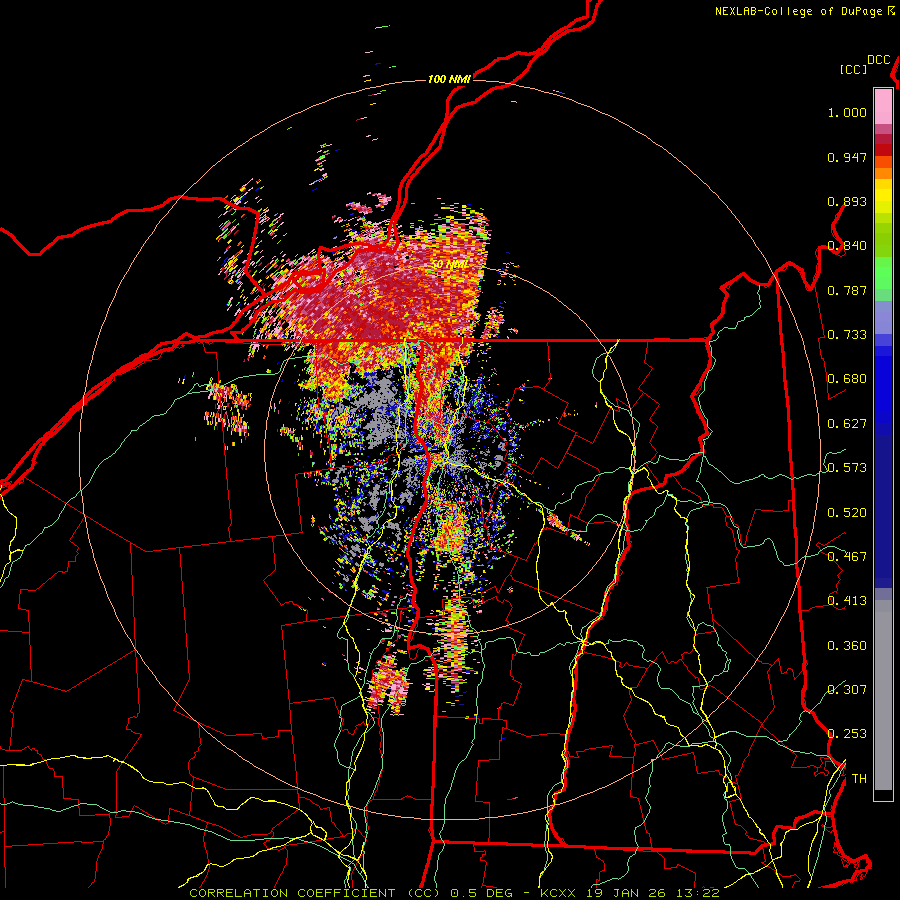
Task: Click the 0.5 DEG elevation text
Action: tap(480, 893)
